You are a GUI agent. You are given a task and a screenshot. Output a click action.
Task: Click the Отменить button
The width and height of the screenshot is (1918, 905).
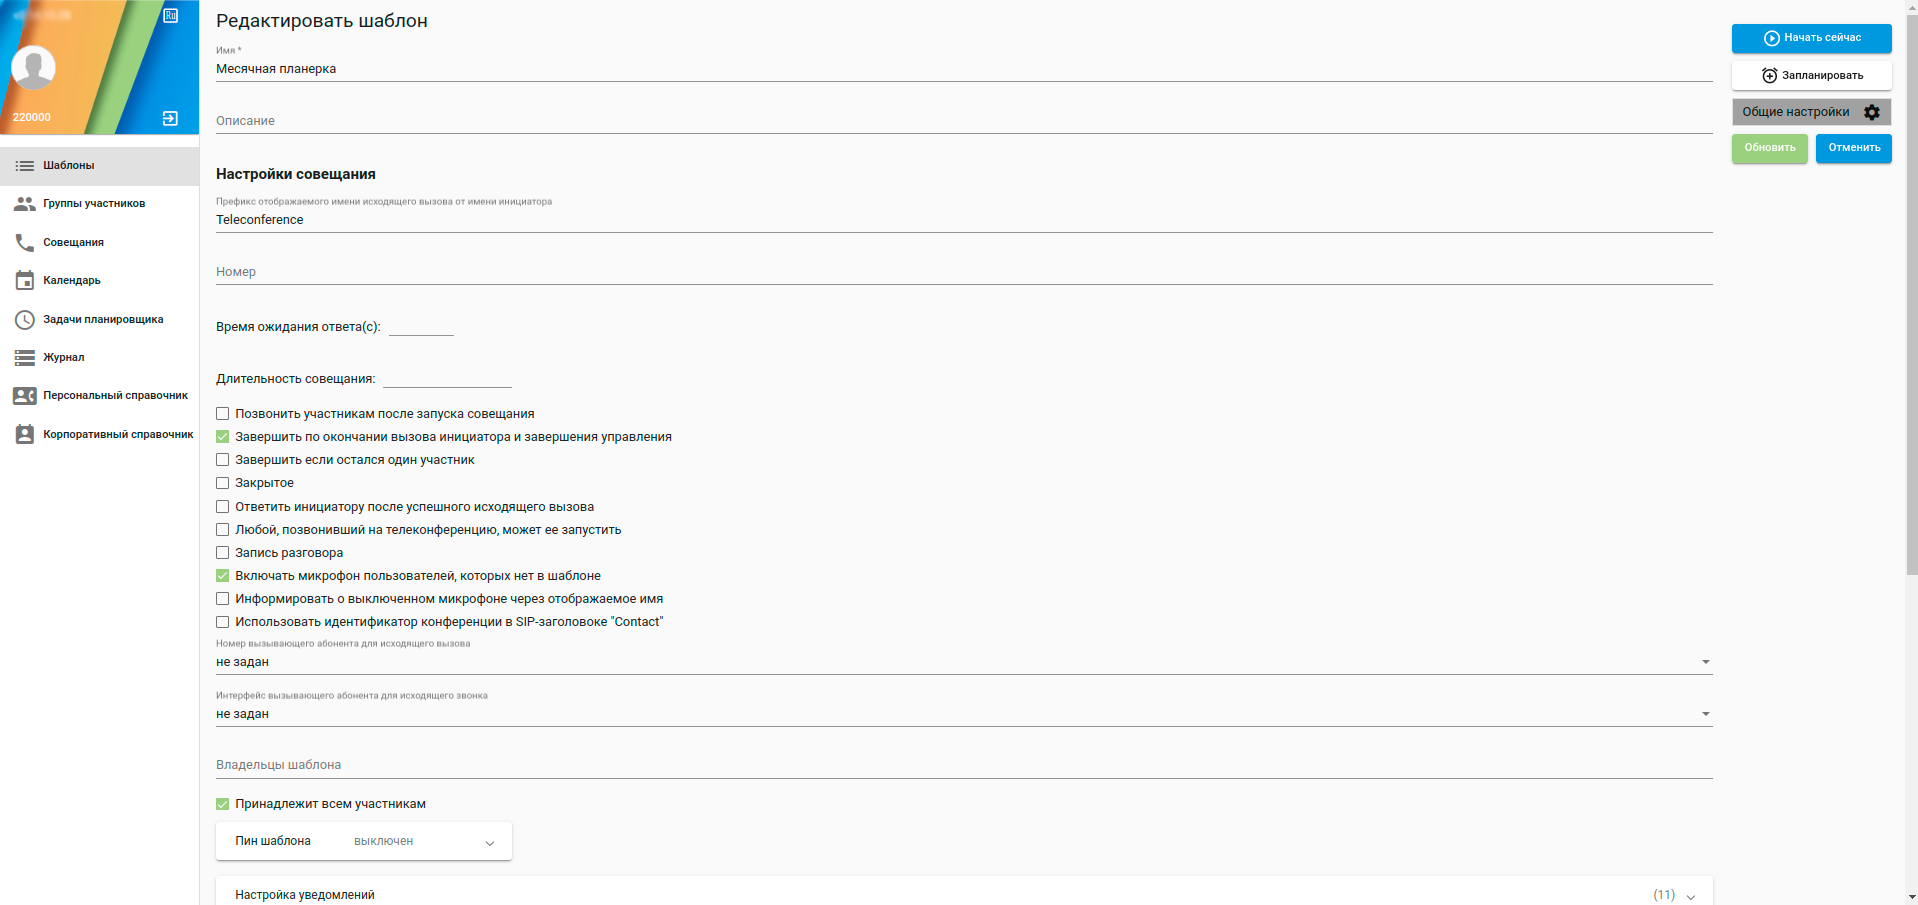(x=1853, y=148)
